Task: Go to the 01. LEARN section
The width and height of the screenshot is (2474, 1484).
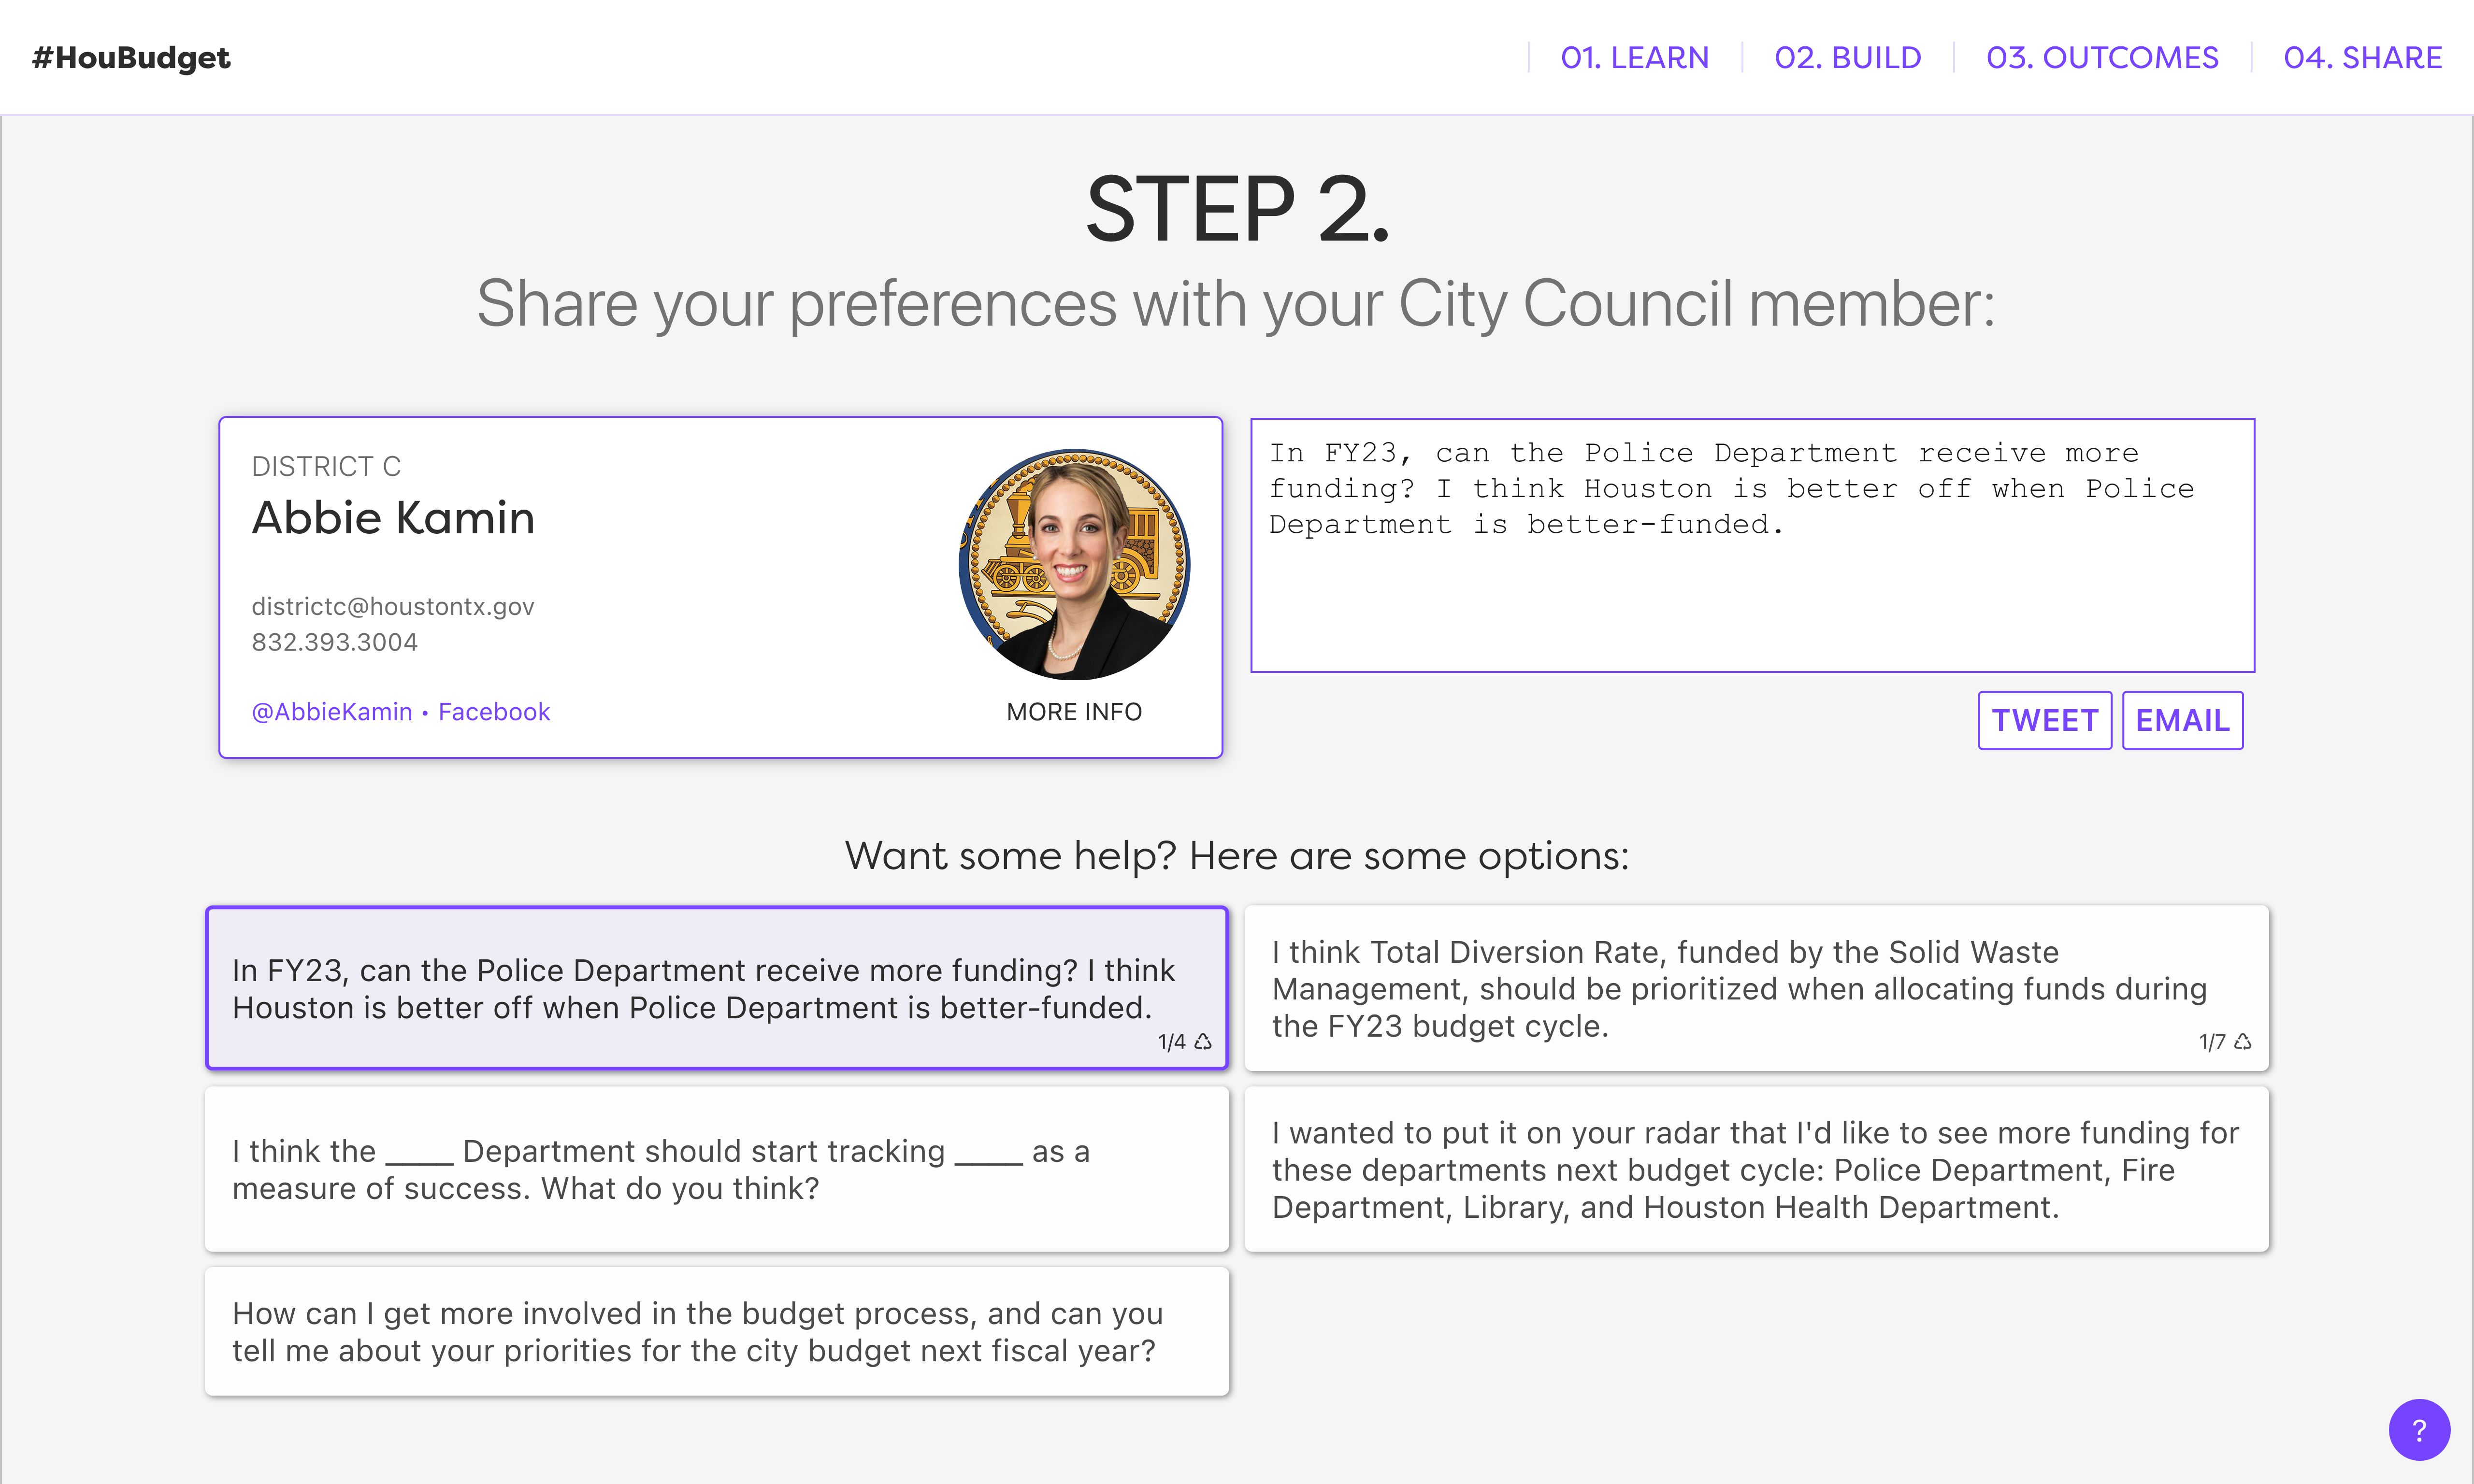Action: [x=1634, y=58]
